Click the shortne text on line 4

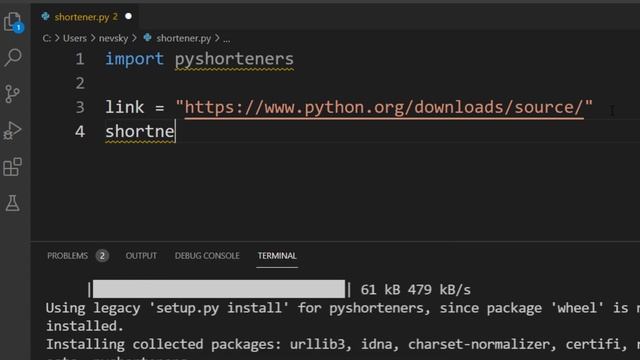(140, 131)
